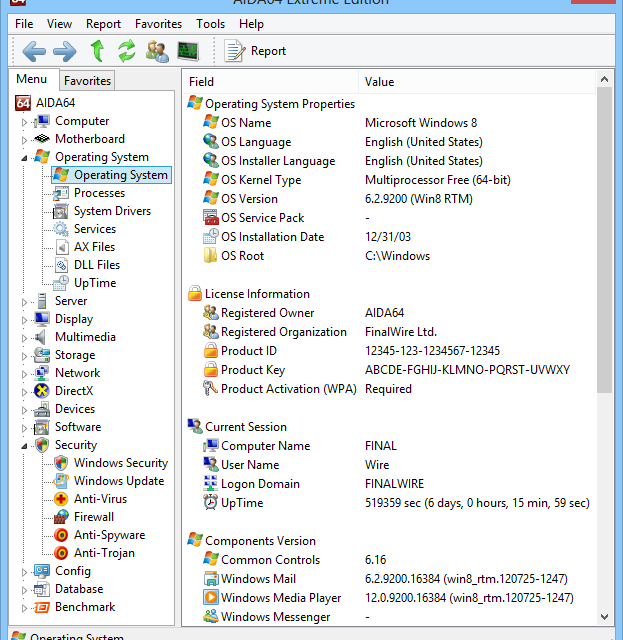The height and width of the screenshot is (640, 623).
Task: Expand the Benchmark tree node
Action: (25, 608)
